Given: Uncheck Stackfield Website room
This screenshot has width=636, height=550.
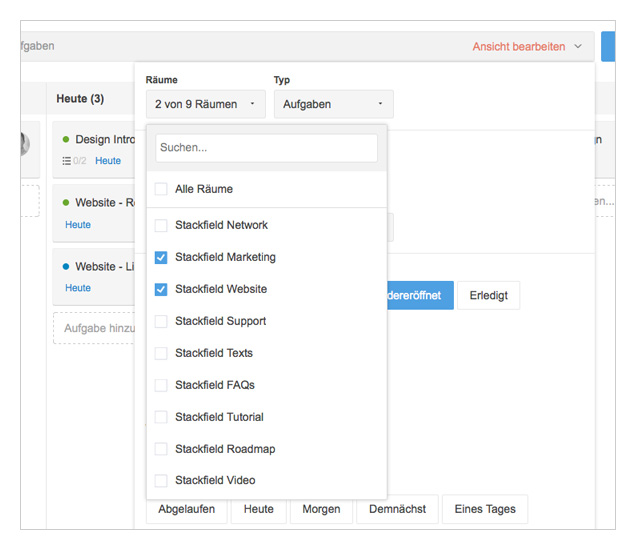Looking at the screenshot, I should tap(161, 289).
